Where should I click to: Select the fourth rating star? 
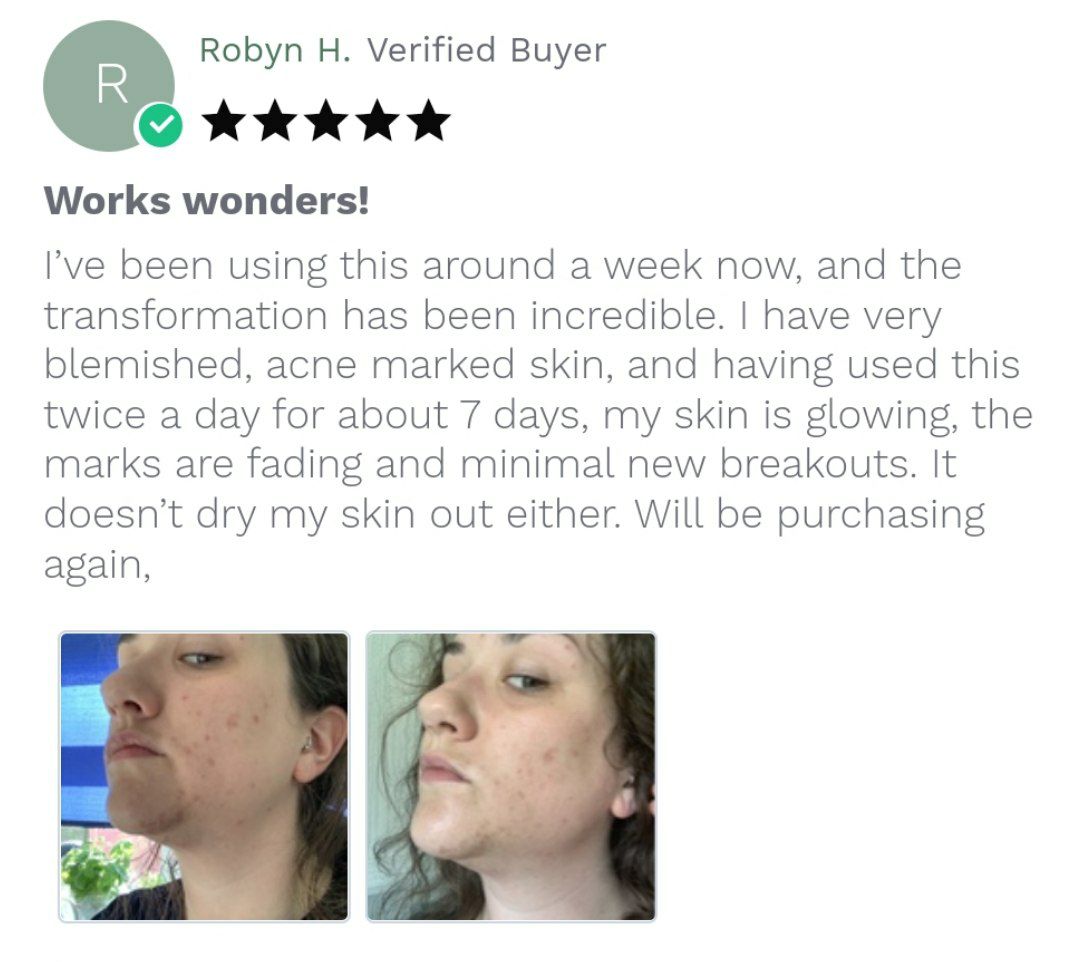(378, 121)
